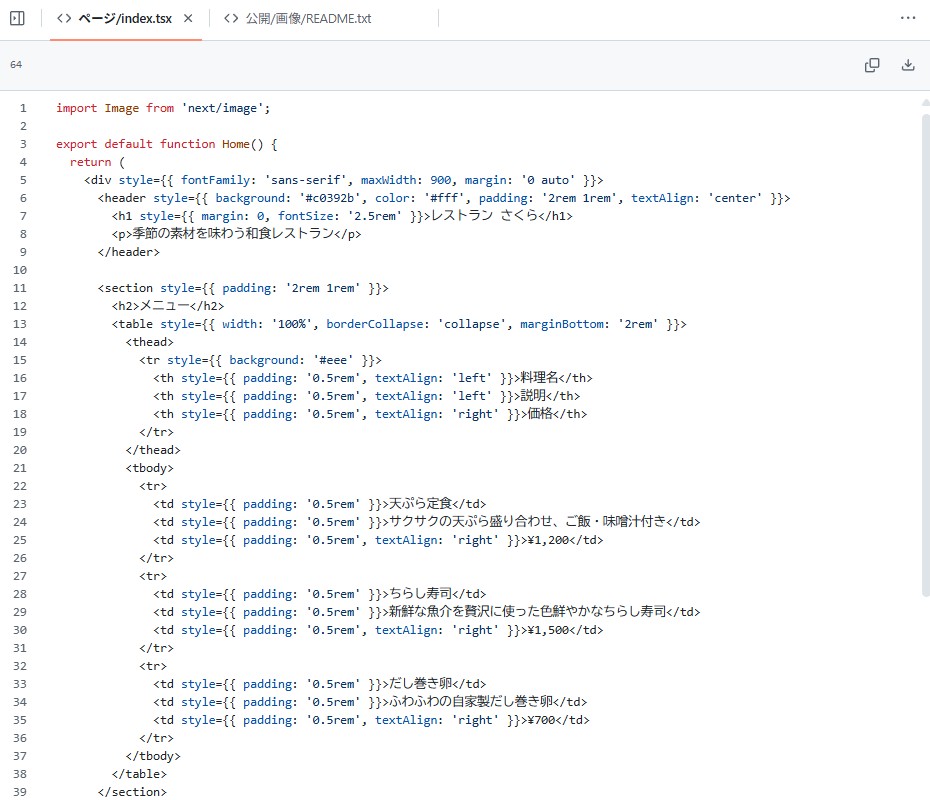Click the <tbody> opening tag
This screenshot has height=800, width=930.
149,468
